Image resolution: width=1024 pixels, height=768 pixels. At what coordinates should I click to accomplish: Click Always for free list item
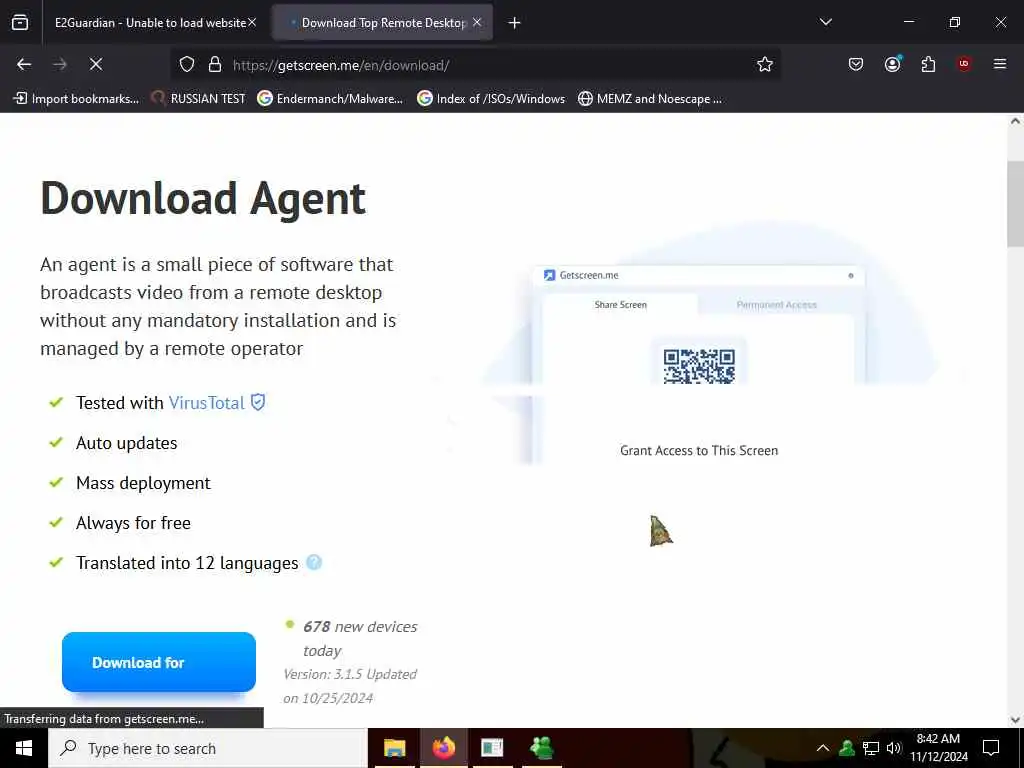(x=133, y=523)
